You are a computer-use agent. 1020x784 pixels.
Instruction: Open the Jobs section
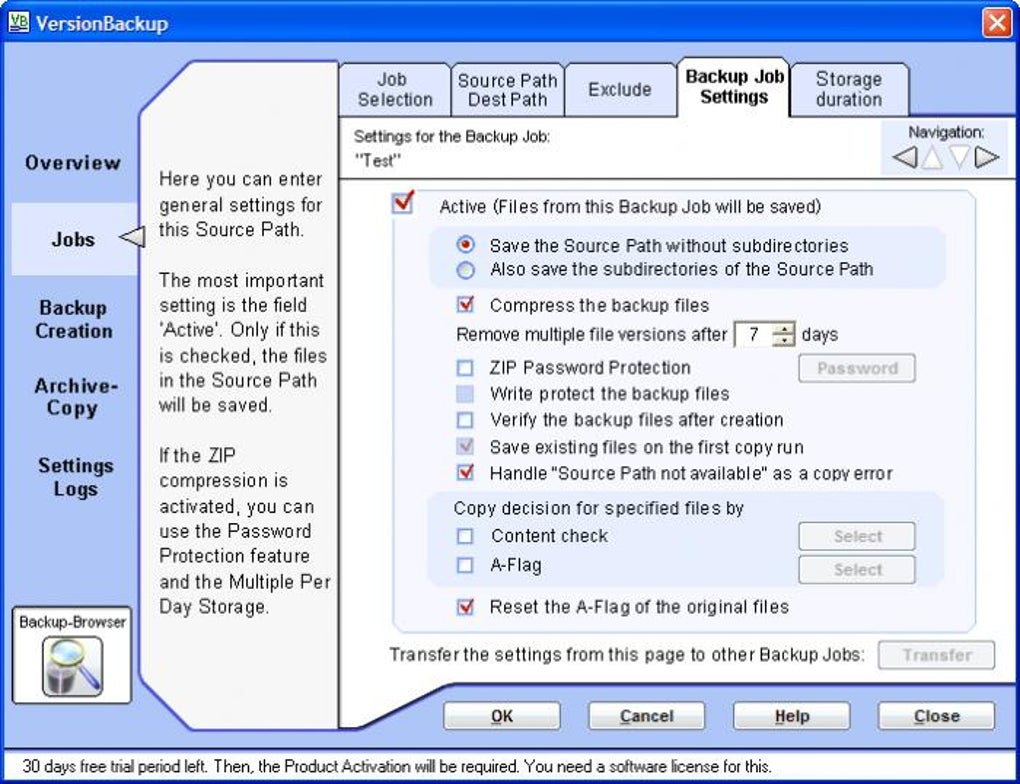[x=74, y=239]
